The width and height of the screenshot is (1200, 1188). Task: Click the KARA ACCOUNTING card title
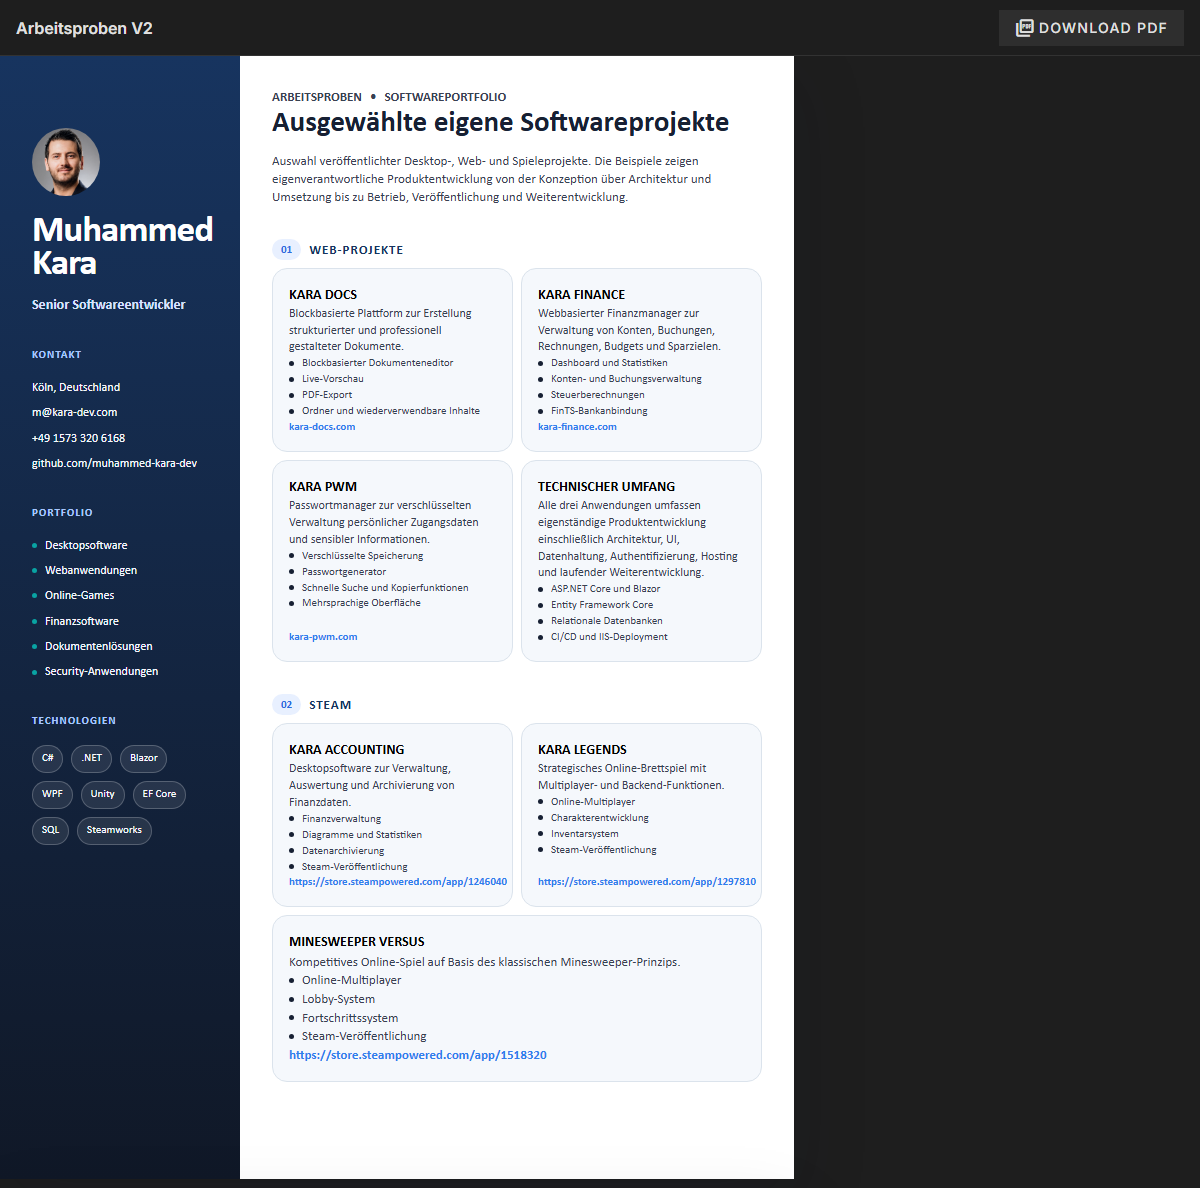347,750
